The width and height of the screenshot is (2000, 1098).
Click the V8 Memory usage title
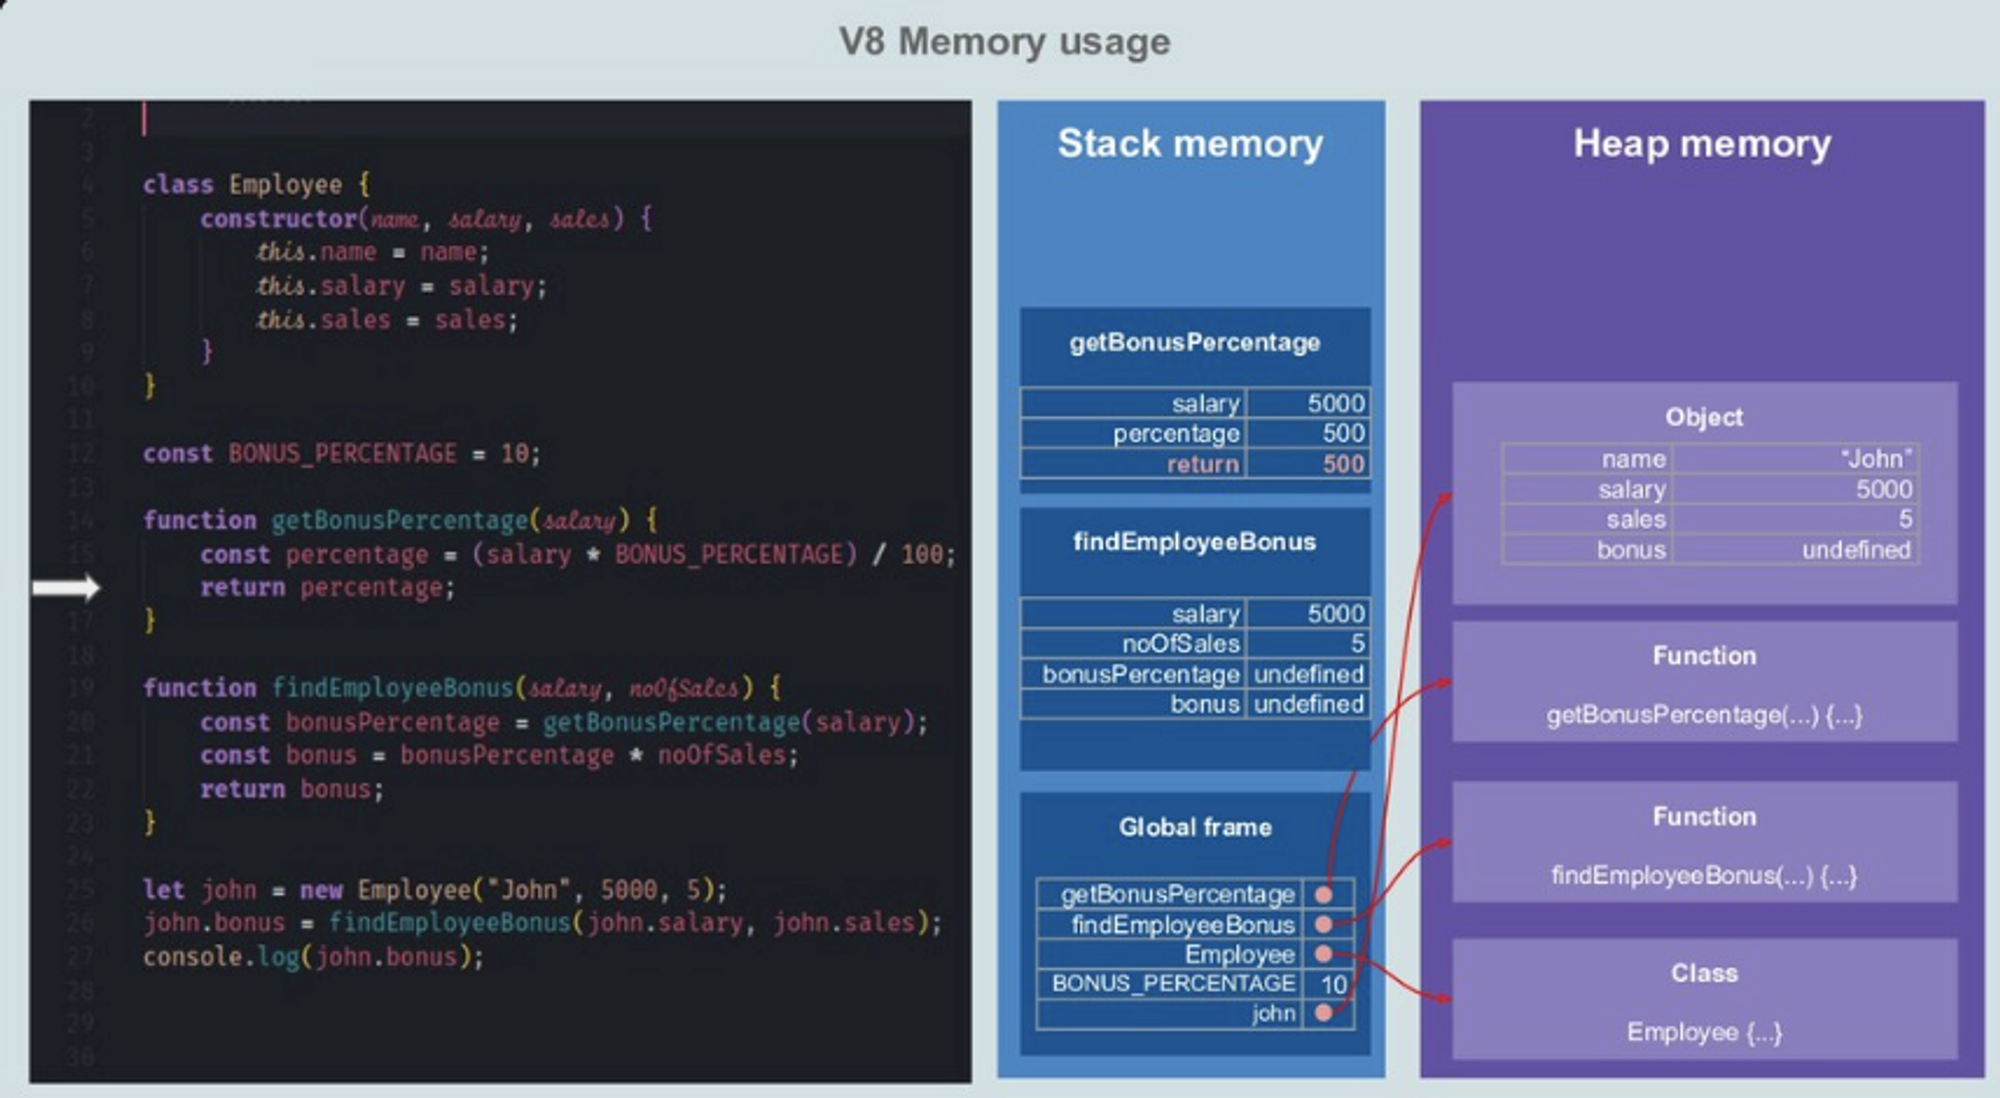point(1004,42)
